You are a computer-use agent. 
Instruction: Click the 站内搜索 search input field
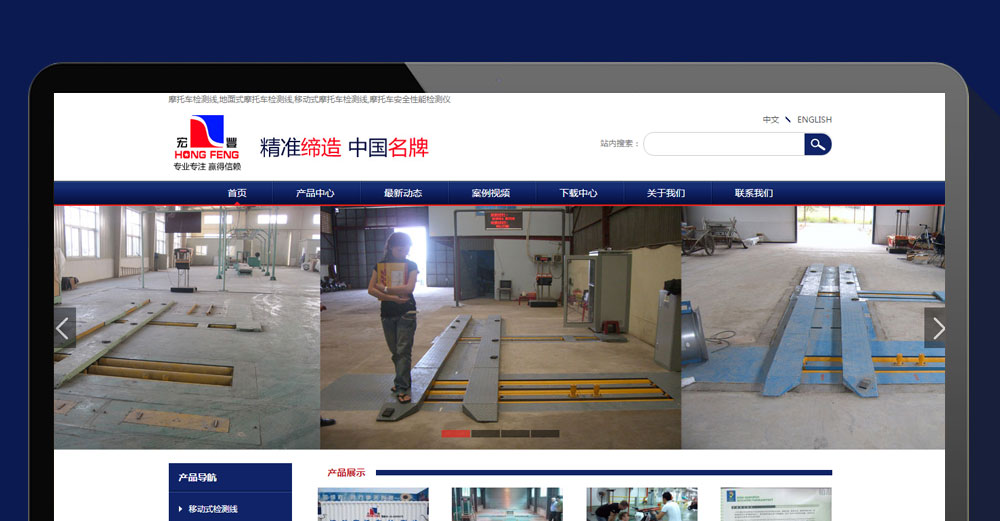[x=724, y=144]
